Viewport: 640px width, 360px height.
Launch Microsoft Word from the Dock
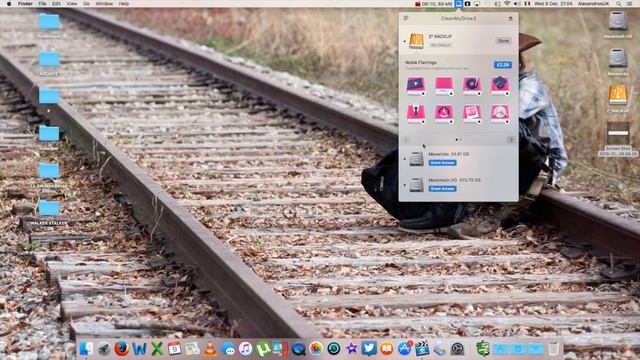139,349
